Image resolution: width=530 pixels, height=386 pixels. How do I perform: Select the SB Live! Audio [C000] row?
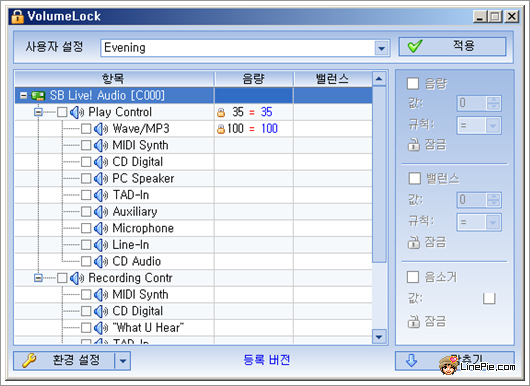tap(193, 96)
